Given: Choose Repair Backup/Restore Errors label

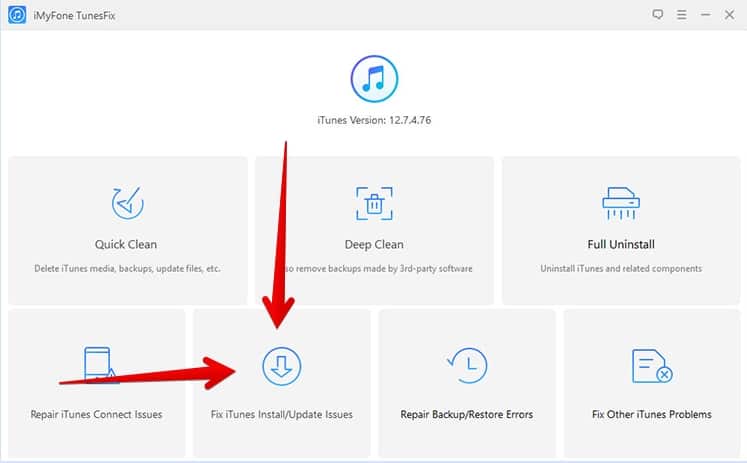Looking at the screenshot, I should coord(467,414).
